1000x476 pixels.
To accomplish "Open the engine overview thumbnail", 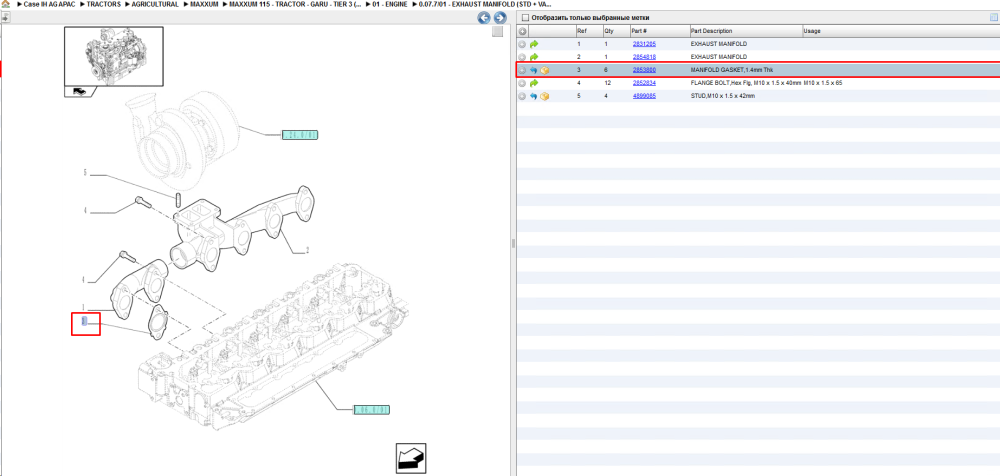I will coord(114,56).
